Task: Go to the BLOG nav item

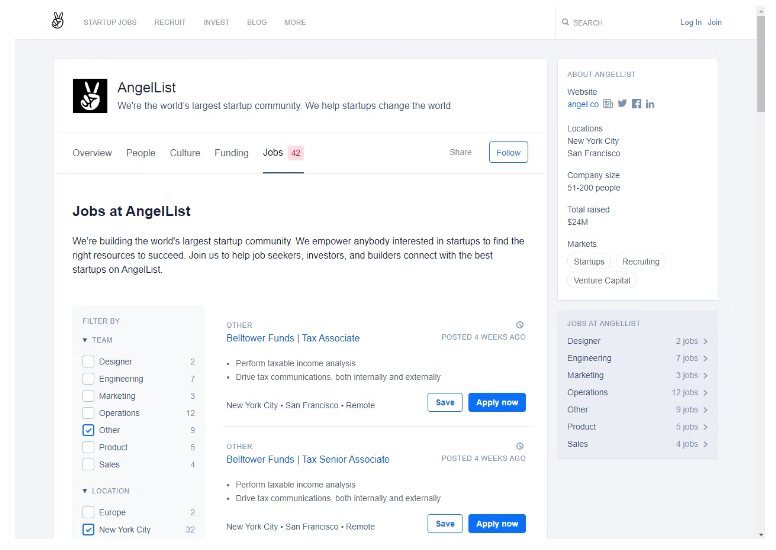Action: [x=257, y=22]
